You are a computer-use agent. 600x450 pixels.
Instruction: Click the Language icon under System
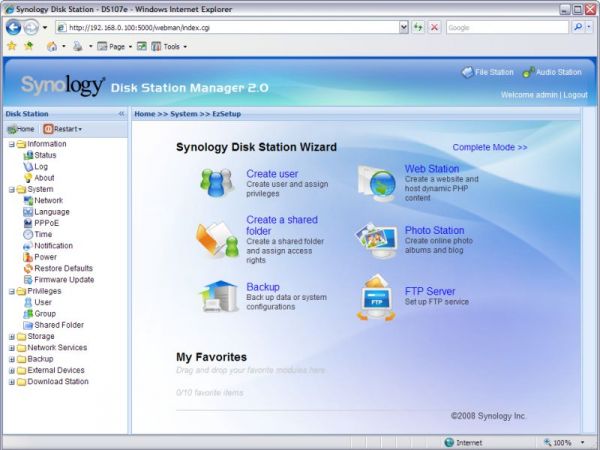point(28,212)
